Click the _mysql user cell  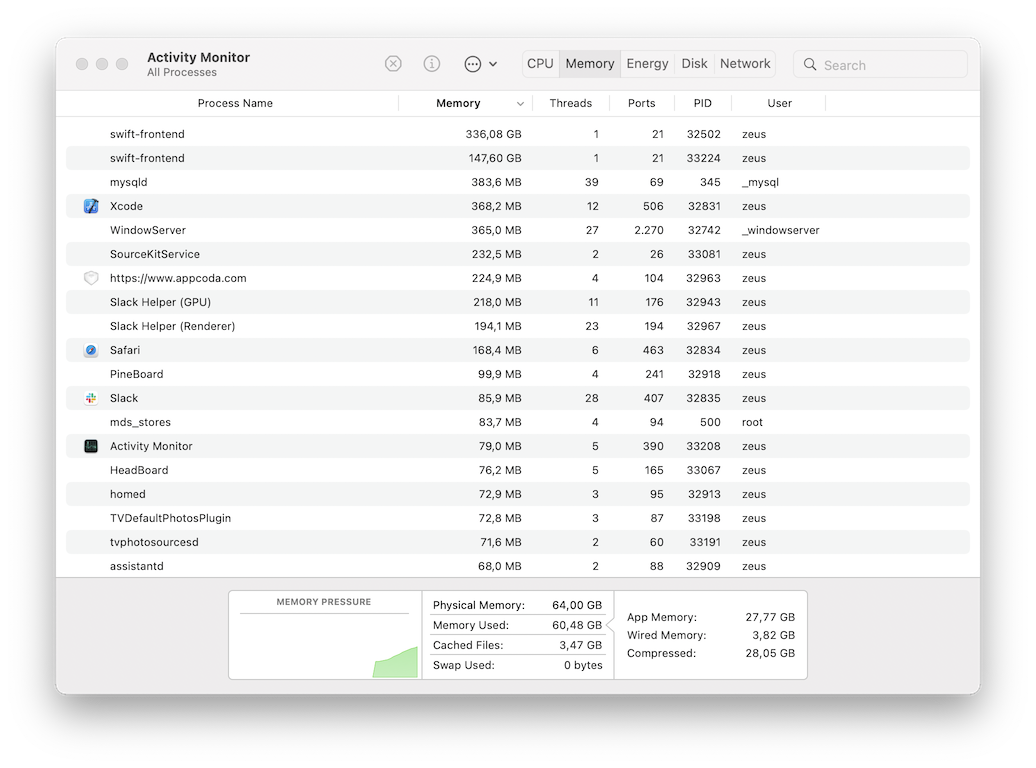[x=760, y=182]
